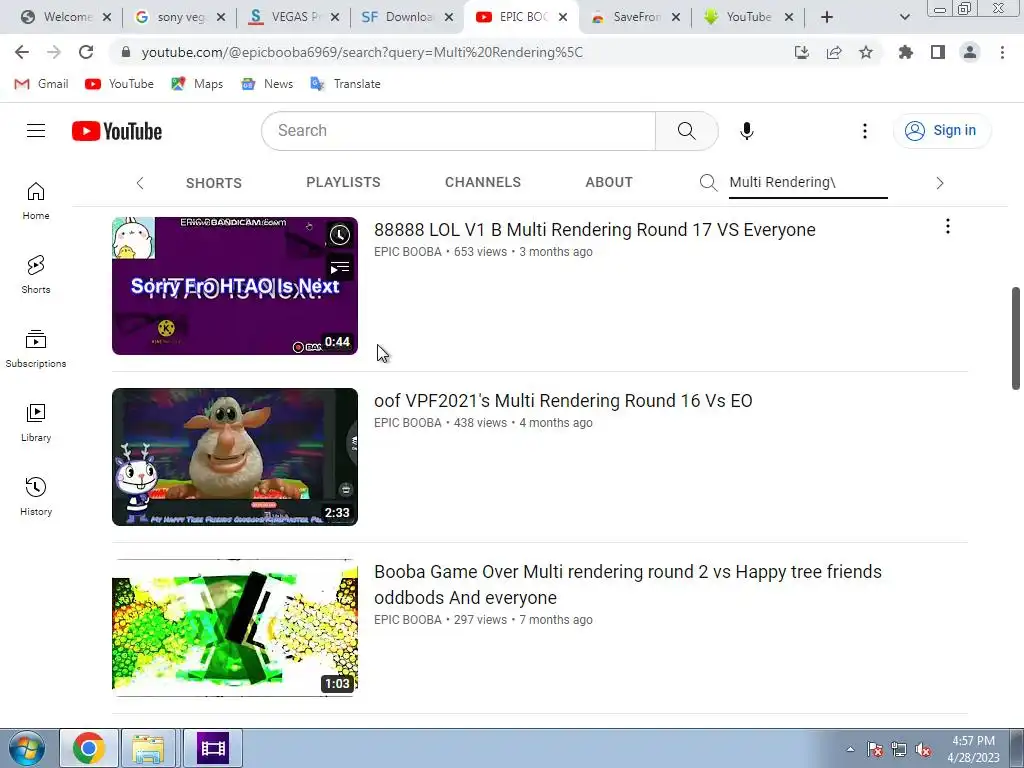1024x768 pixels.
Task: Show hidden tray icons arrow
Action: tap(850, 750)
